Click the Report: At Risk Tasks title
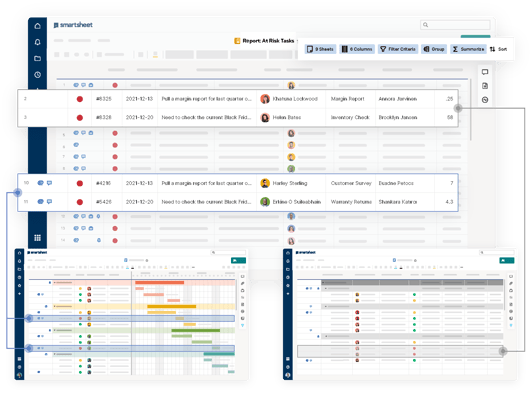 pos(268,41)
